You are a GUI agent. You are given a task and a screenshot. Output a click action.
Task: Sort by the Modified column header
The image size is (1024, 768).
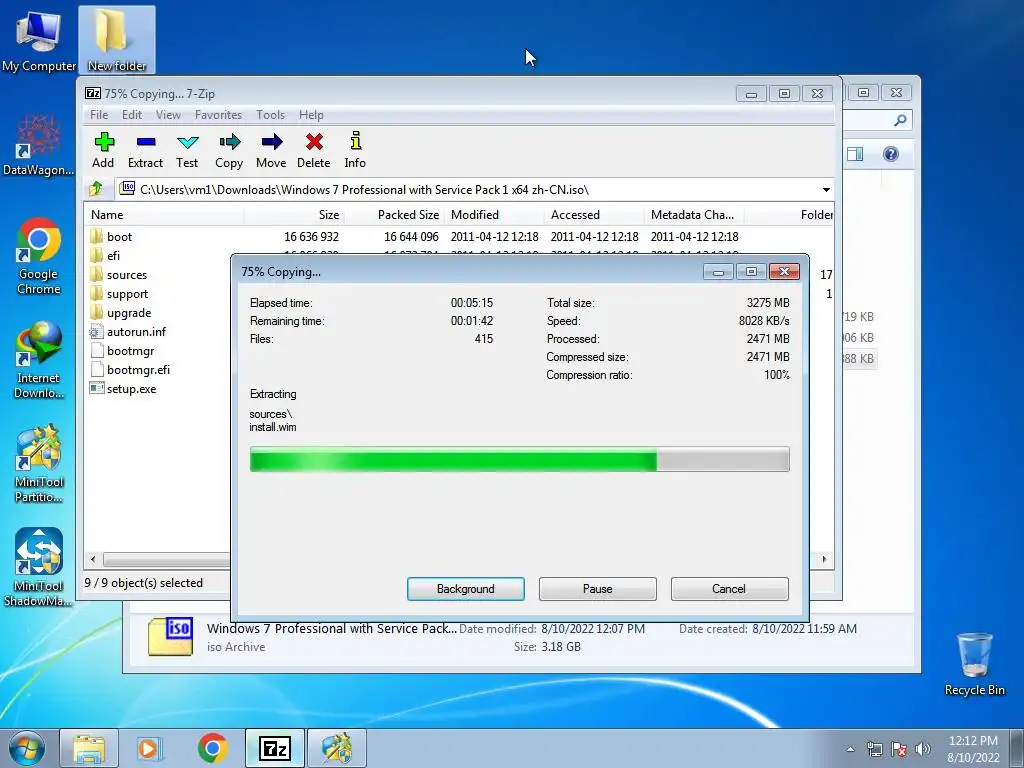[x=494, y=215]
